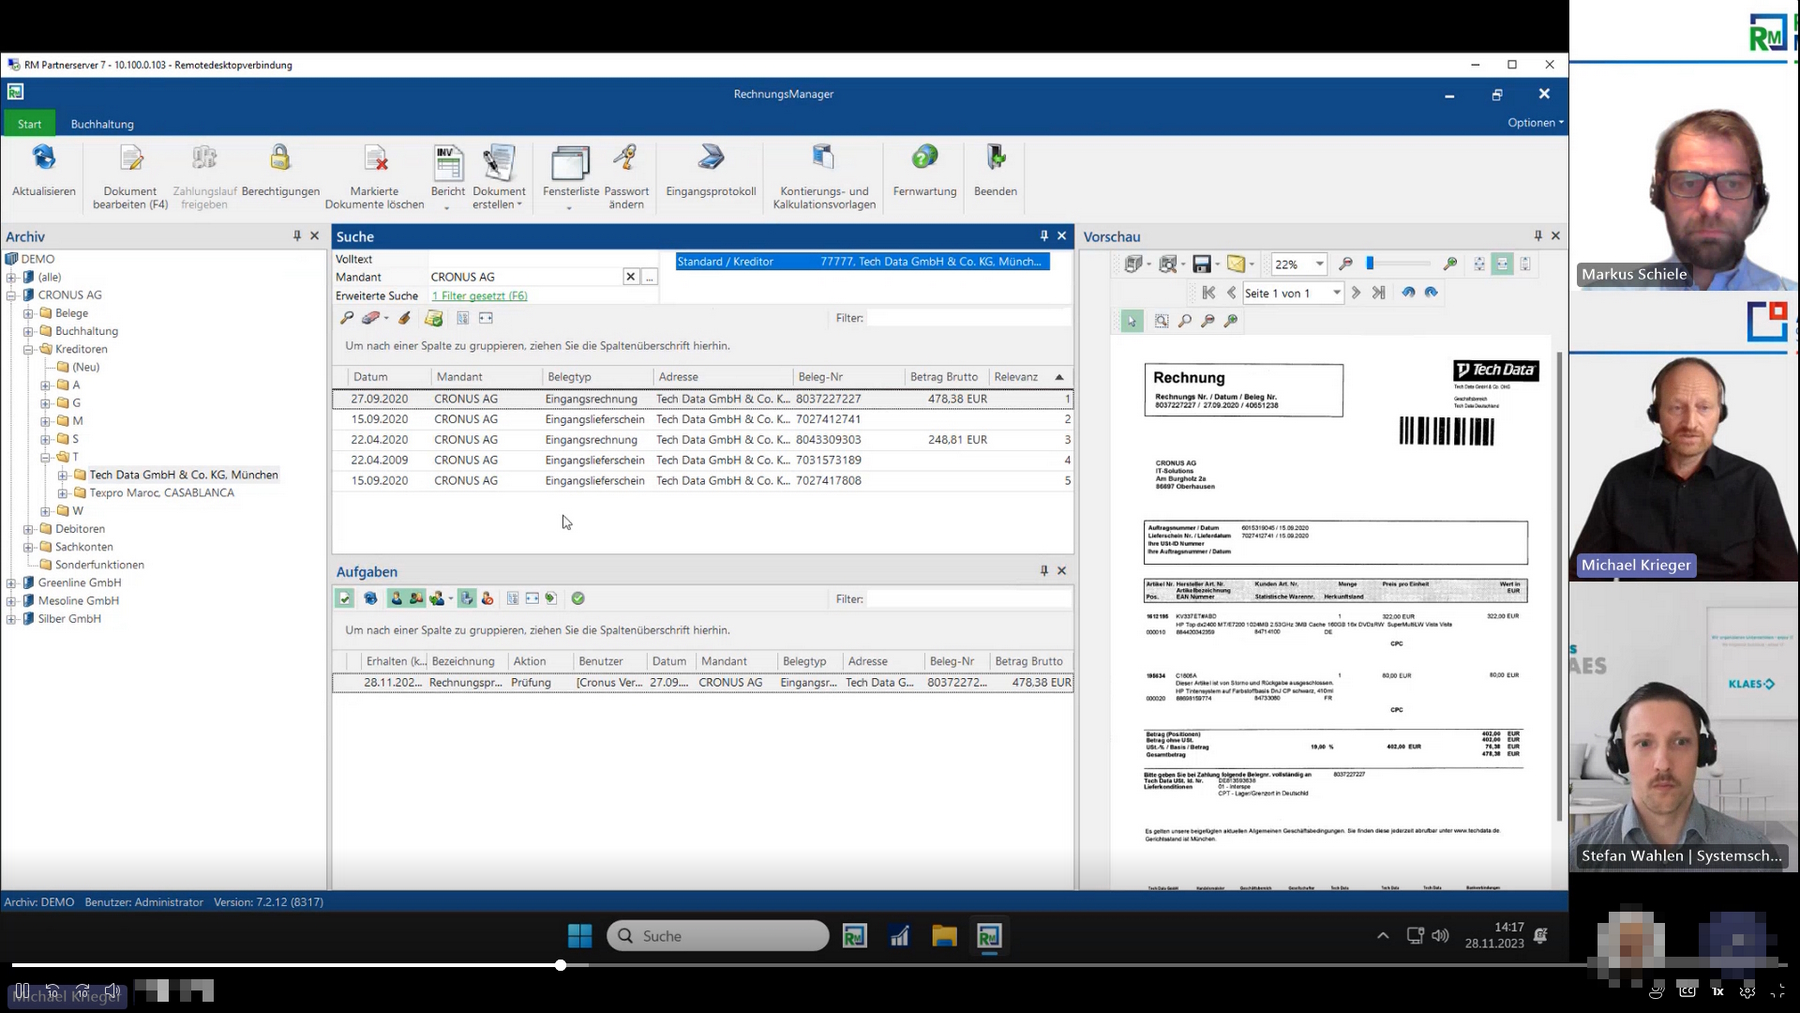Switch to the Buchhaltung ribbon tab
The width and height of the screenshot is (1800, 1013).
(x=102, y=124)
